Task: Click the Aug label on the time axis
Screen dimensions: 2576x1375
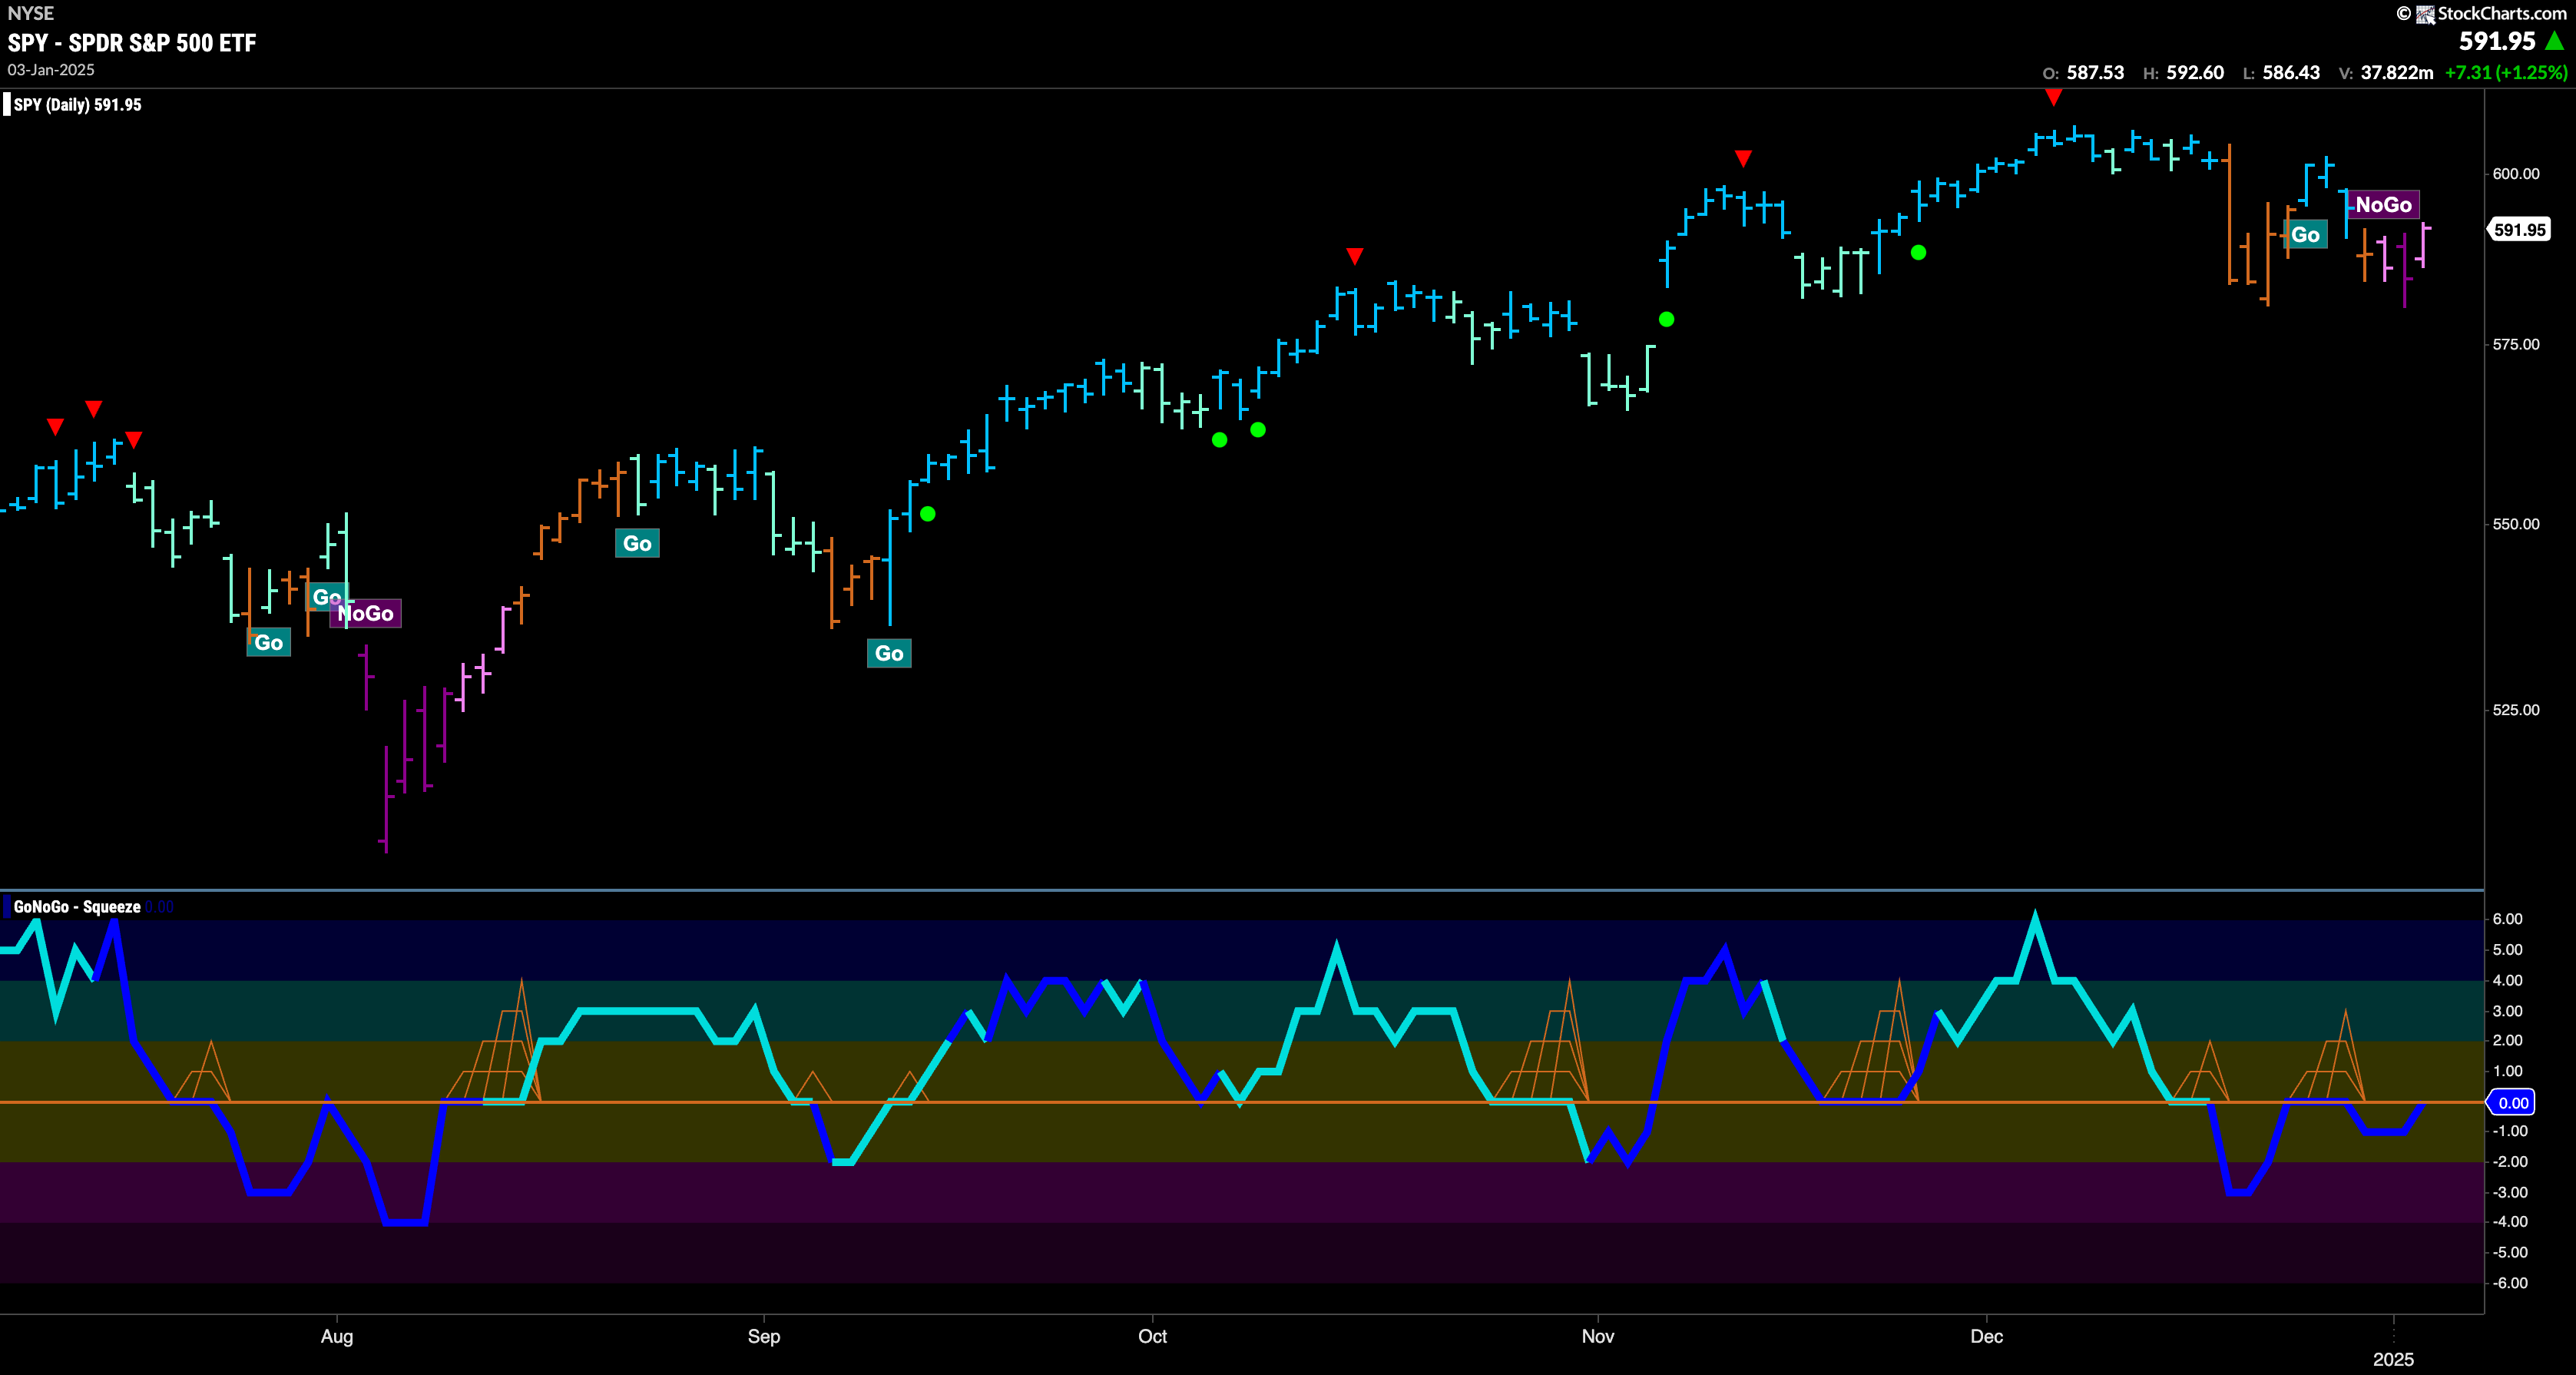Action: coord(337,1336)
